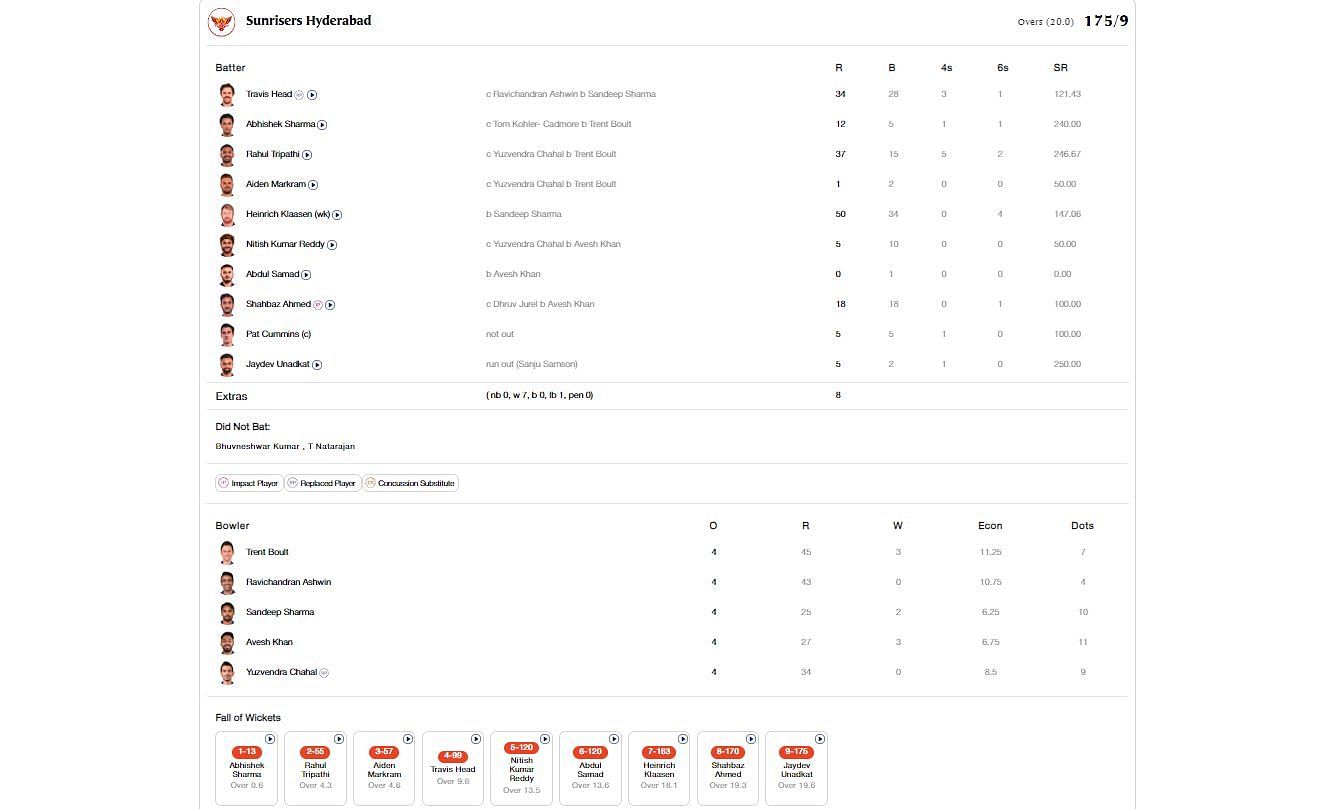
Task: Click replaced player icon next to Travis Head
Action: (299, 95)
